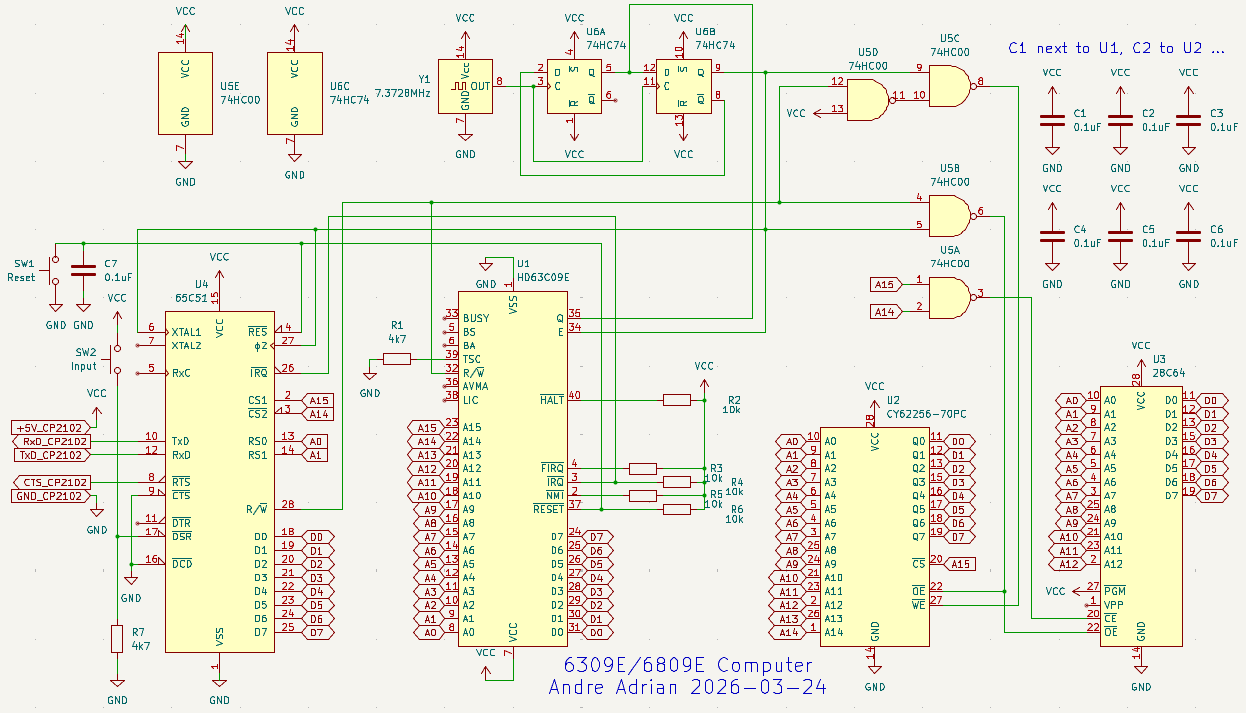Click the U5D NAND gate symbol
The width and height of the screenshot is (1246, 713).
pyautogui.click(x=867, y=100)
